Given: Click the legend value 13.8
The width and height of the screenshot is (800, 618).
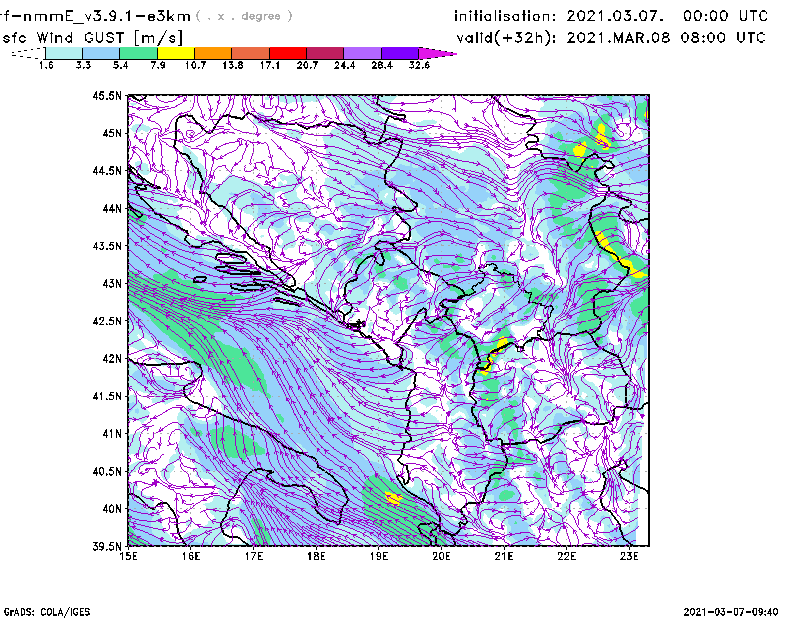Looking at the screenshot, I should tap(233, 65).
